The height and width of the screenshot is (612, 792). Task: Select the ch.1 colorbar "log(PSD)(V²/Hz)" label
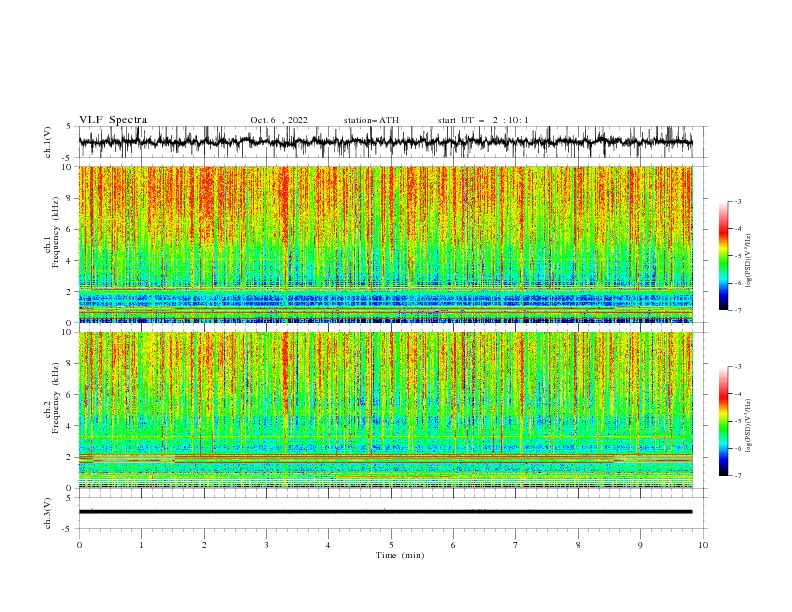[748, 261]
